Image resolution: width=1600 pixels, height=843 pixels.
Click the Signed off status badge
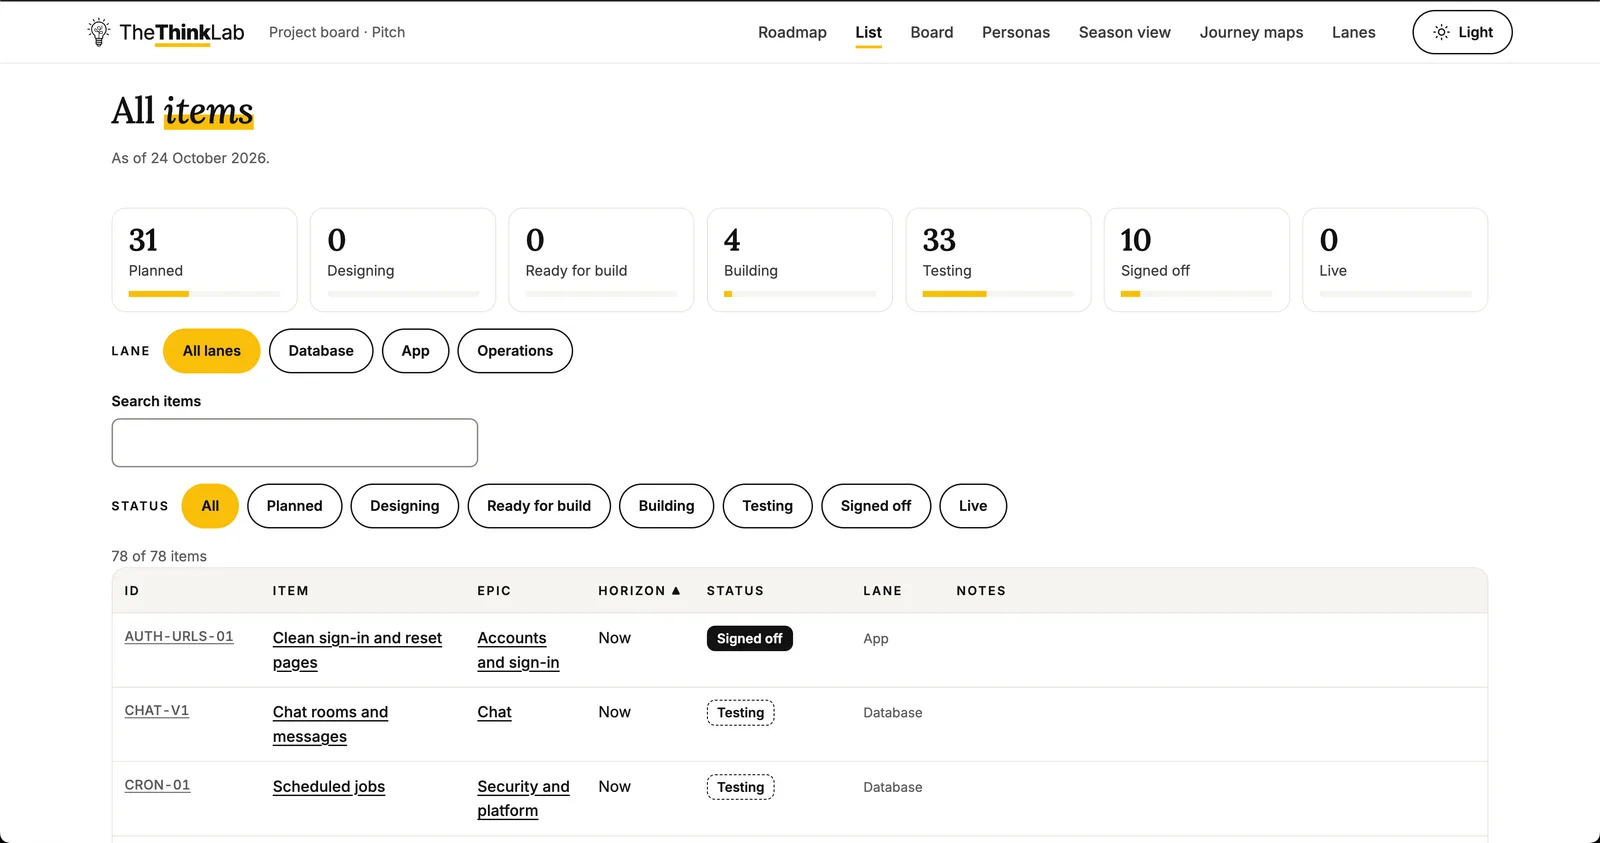tap(750, 639)
